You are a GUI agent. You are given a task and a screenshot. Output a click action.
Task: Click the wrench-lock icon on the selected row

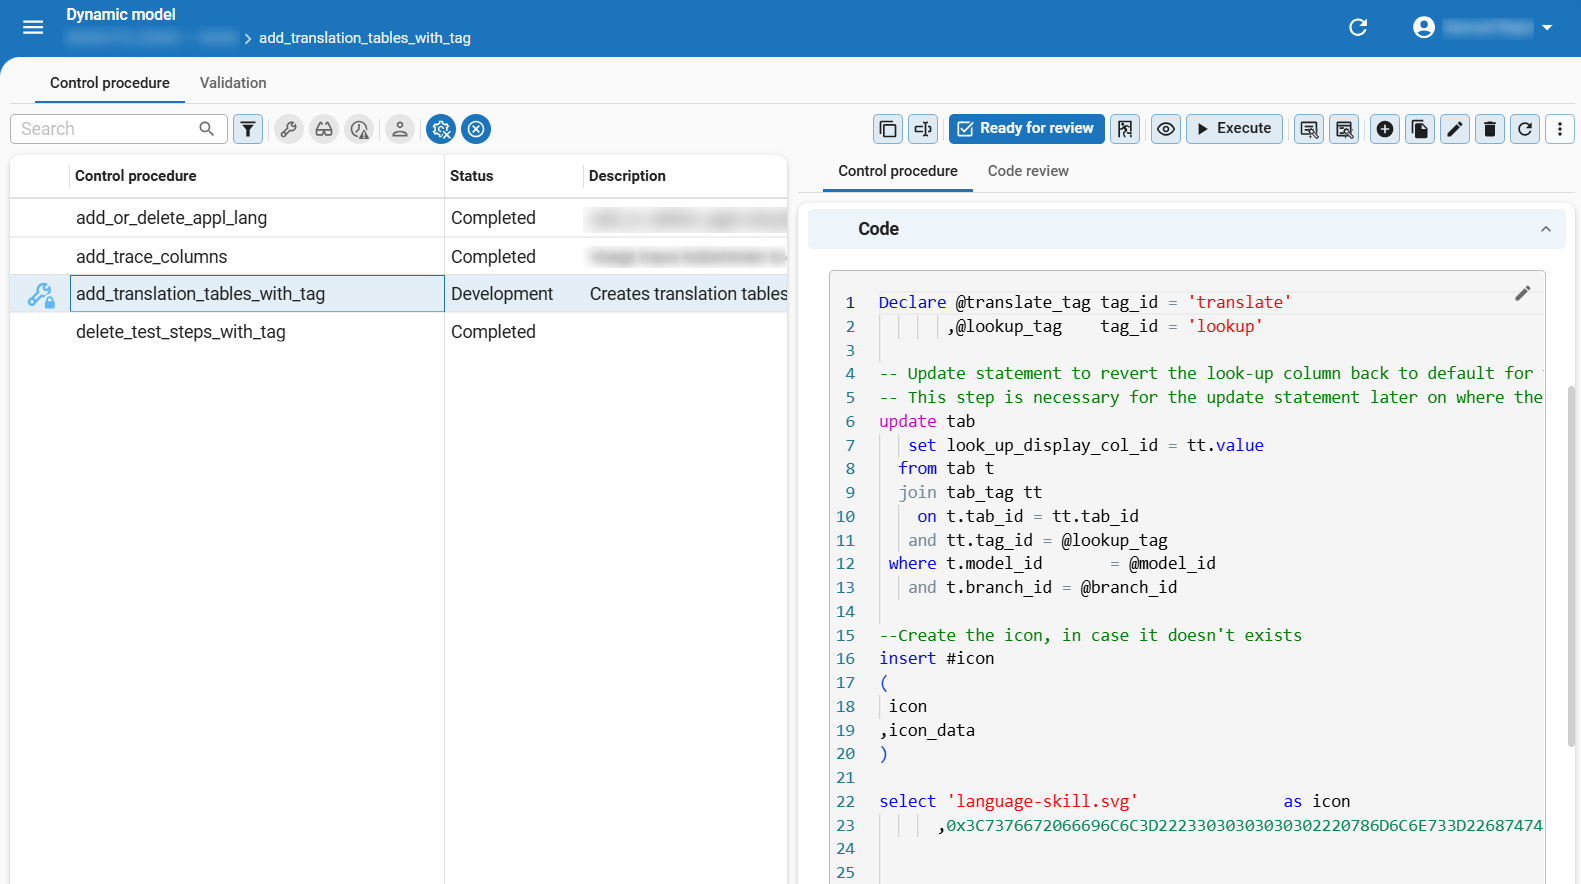coord(41,295)
